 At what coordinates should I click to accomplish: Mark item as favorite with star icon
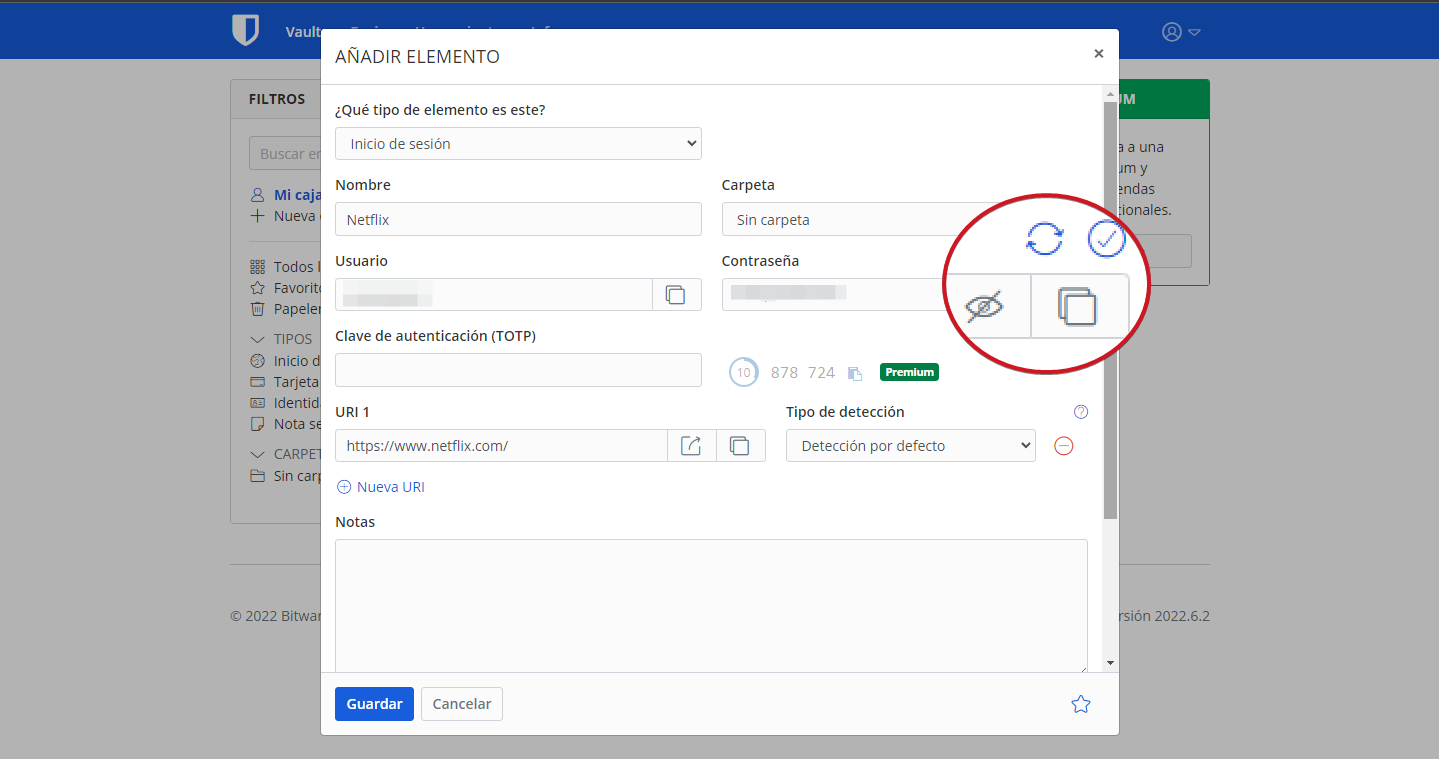click(1080, 704)
